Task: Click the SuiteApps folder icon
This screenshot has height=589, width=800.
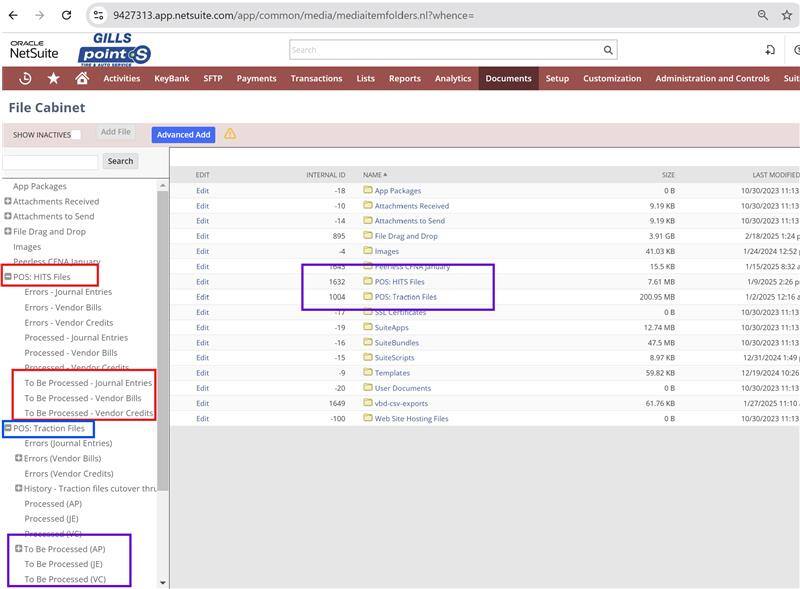Action: 368,327
